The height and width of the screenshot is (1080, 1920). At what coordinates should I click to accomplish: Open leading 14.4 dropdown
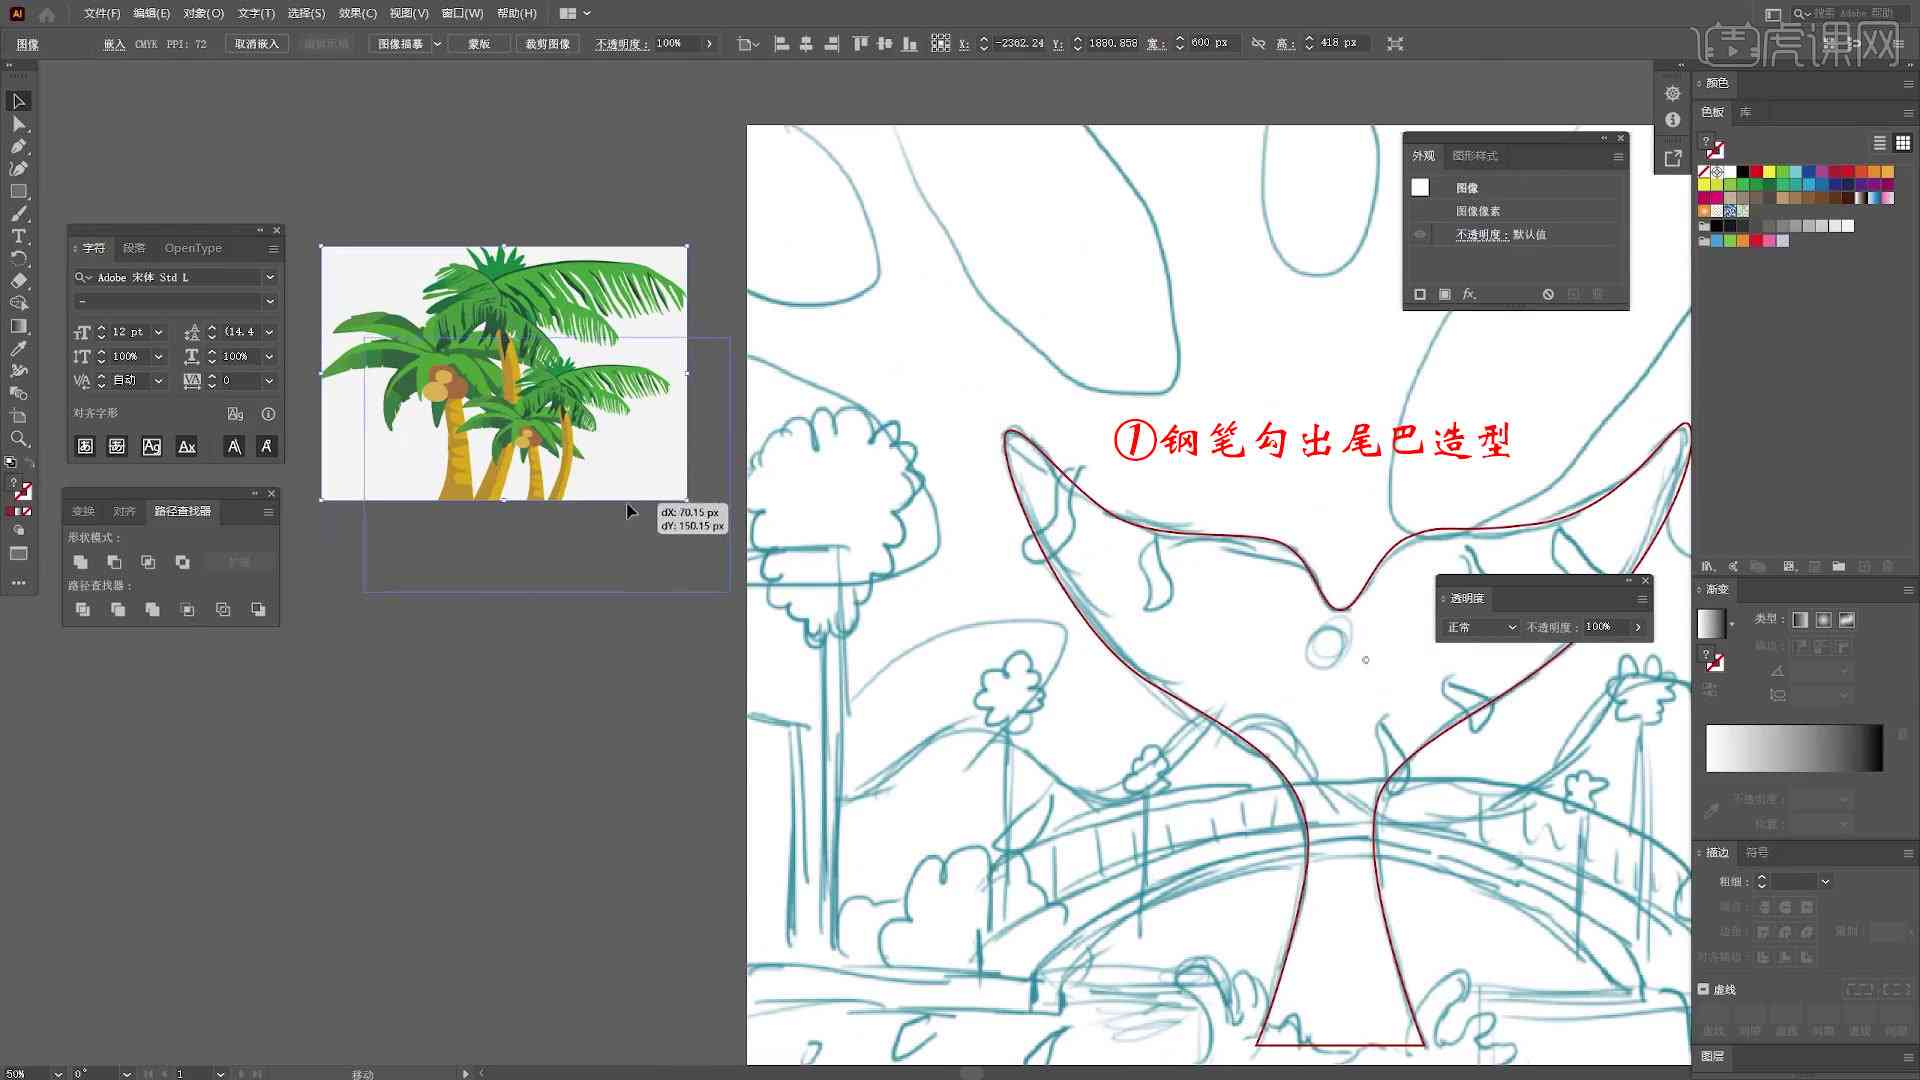pyautogui.click(x=269, y=332)
